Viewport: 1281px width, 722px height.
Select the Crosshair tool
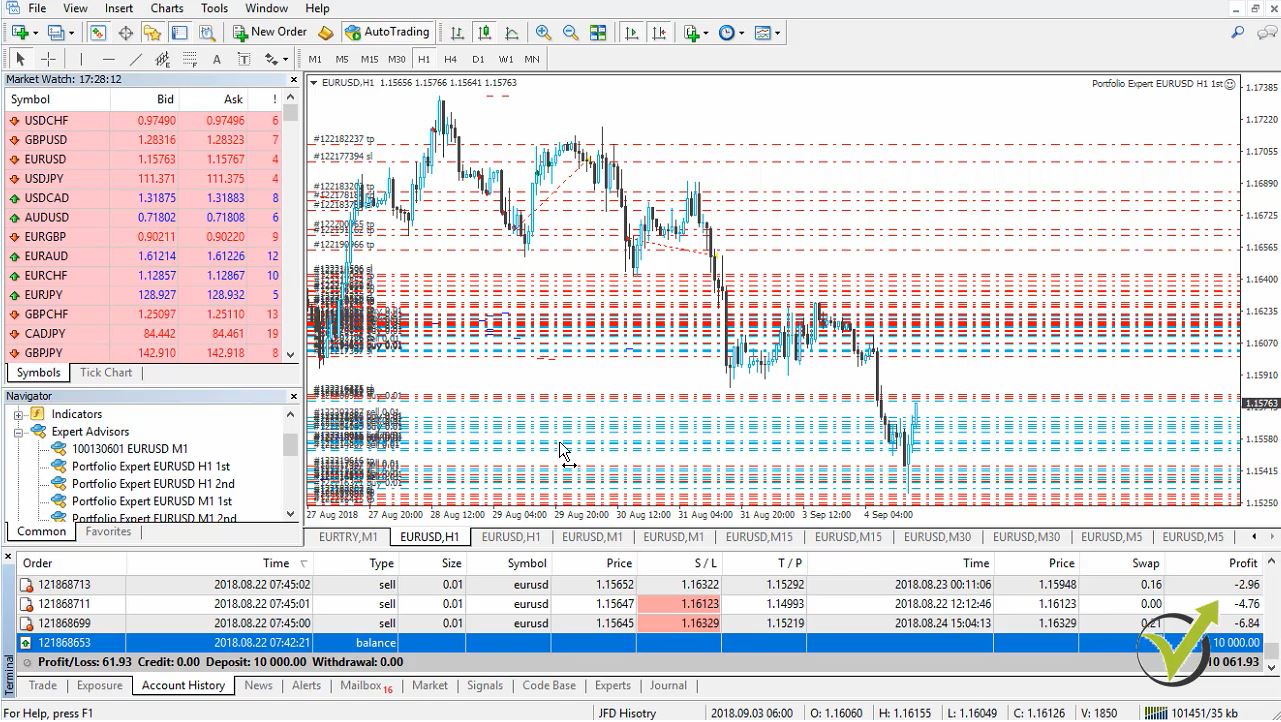48,58
